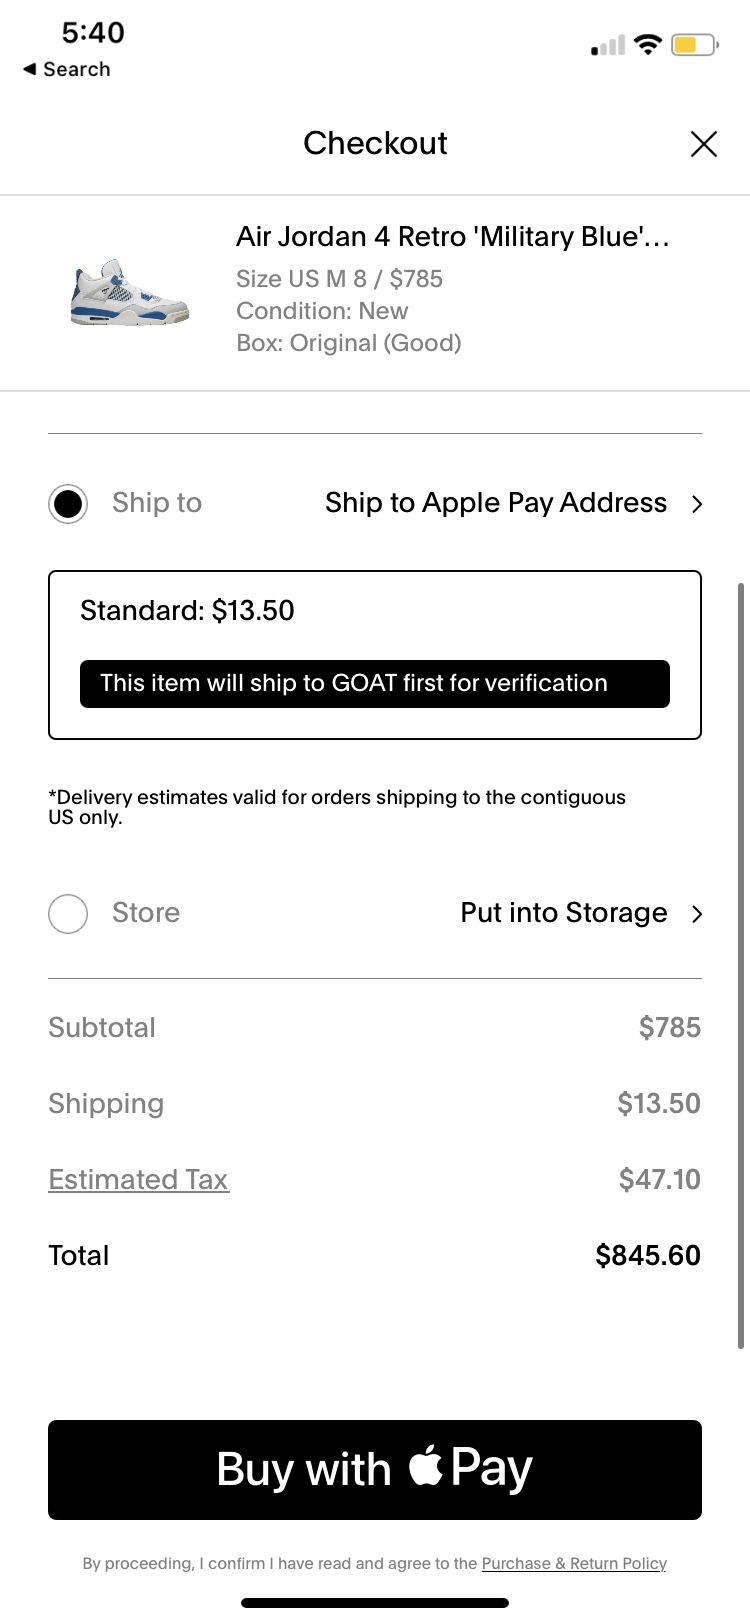Tap the Air Jordan 4 Retro product title

coord(452,237)
